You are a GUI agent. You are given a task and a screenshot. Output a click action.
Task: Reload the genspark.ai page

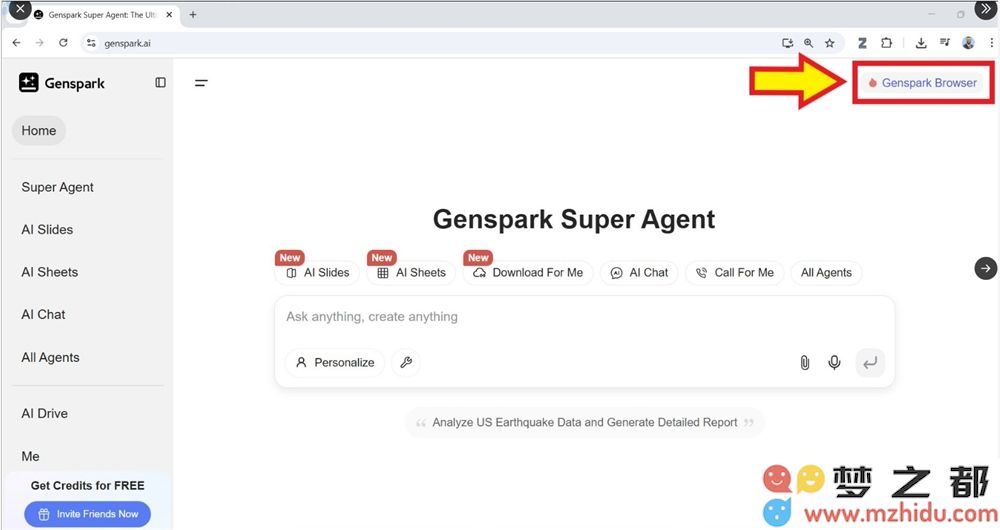click(x=63, y=43)
